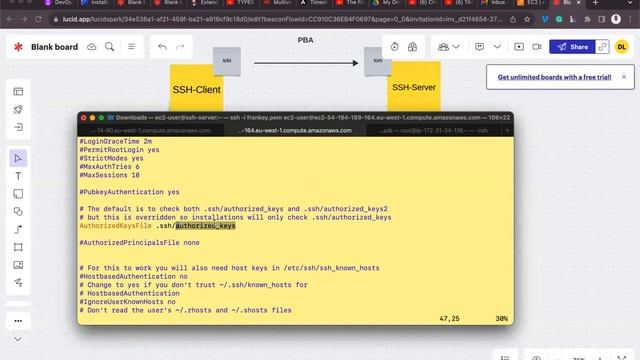Viewport: 640px width, 360px height.
Task: Select the grey lobi note
Action: pyautogui.click(x=227, y=61)
